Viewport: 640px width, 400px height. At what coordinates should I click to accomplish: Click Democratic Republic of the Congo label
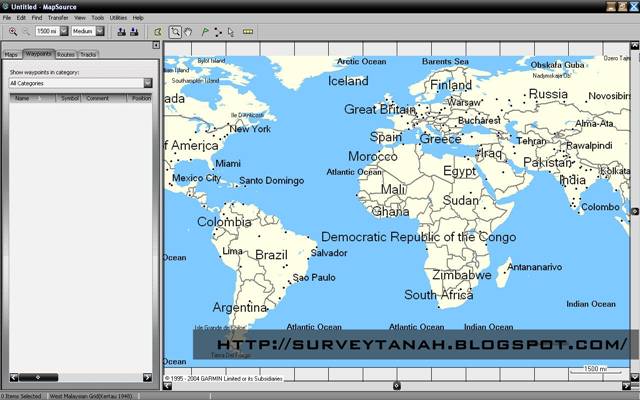coord(419,237)
